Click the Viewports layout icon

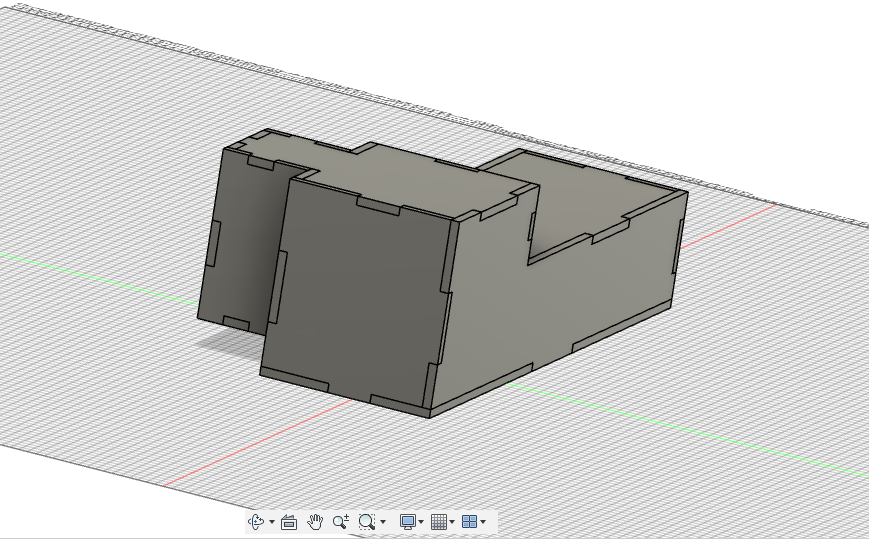pyautogui.click(x=469, y=521)
